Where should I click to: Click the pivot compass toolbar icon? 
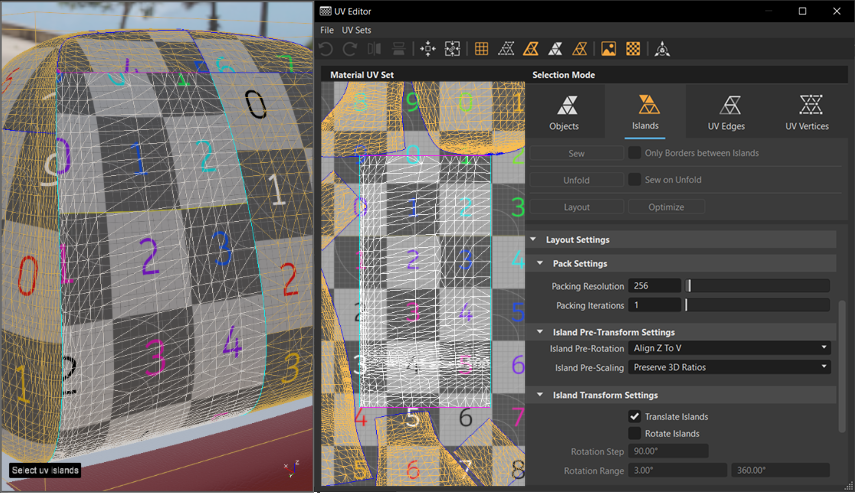[662, 49]
